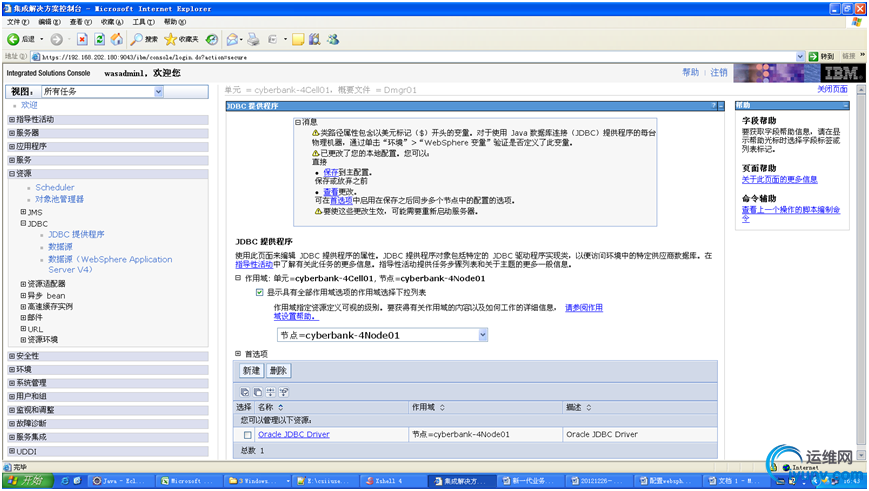This screenshot has width=869, height=491.
Task: Click the IBM logo
Action: pos(841,73)
